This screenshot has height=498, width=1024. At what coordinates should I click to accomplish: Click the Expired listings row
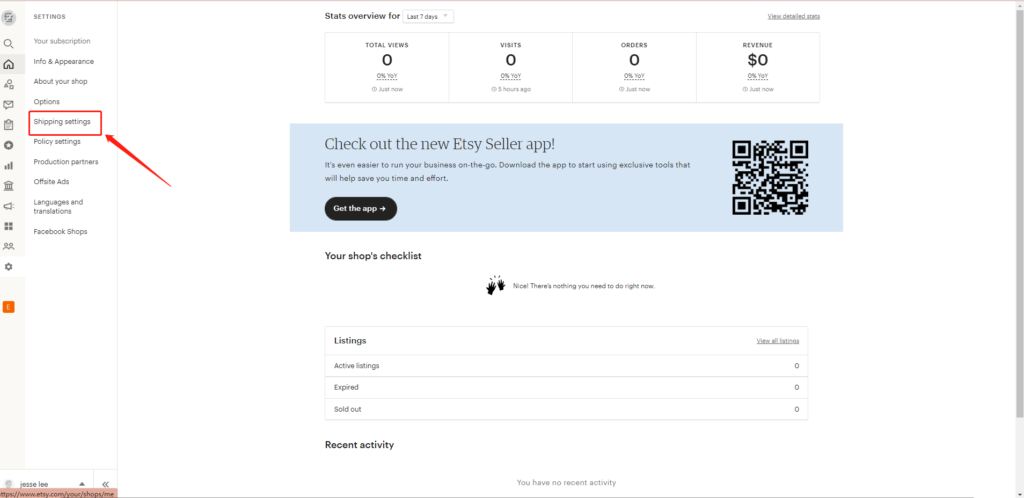566,387
